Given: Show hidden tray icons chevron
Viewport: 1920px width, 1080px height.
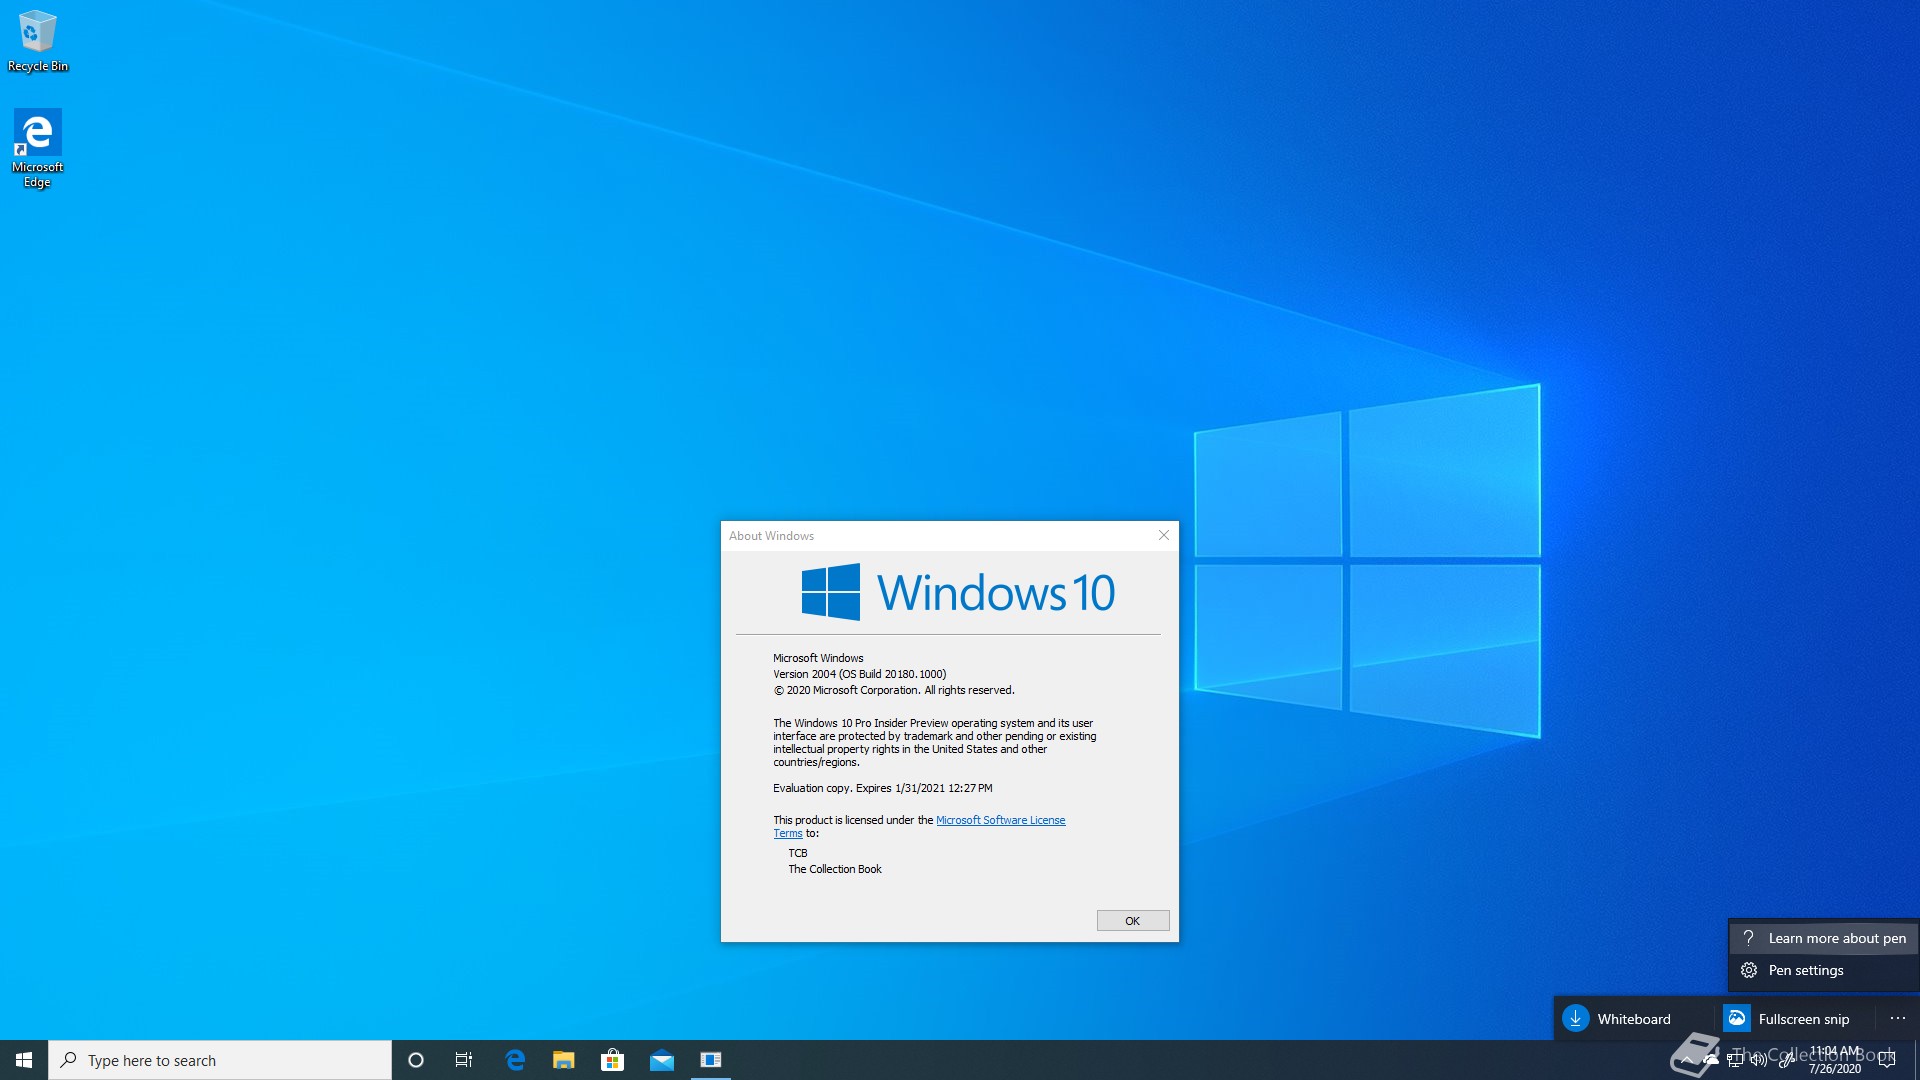Looking at the screenshot, I should (x=1687, y=1060).
